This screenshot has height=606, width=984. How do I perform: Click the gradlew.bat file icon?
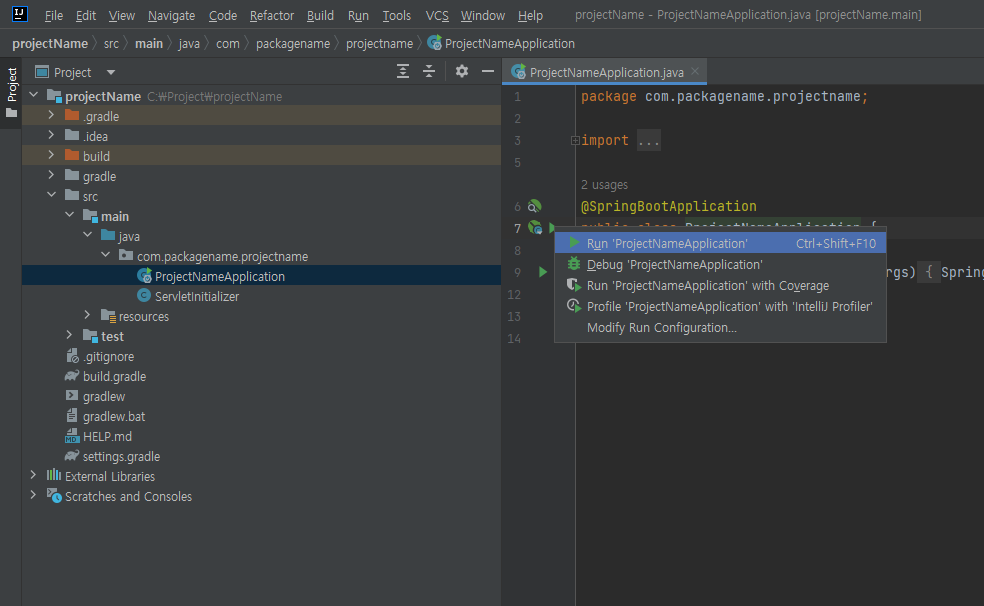point(72,415)
